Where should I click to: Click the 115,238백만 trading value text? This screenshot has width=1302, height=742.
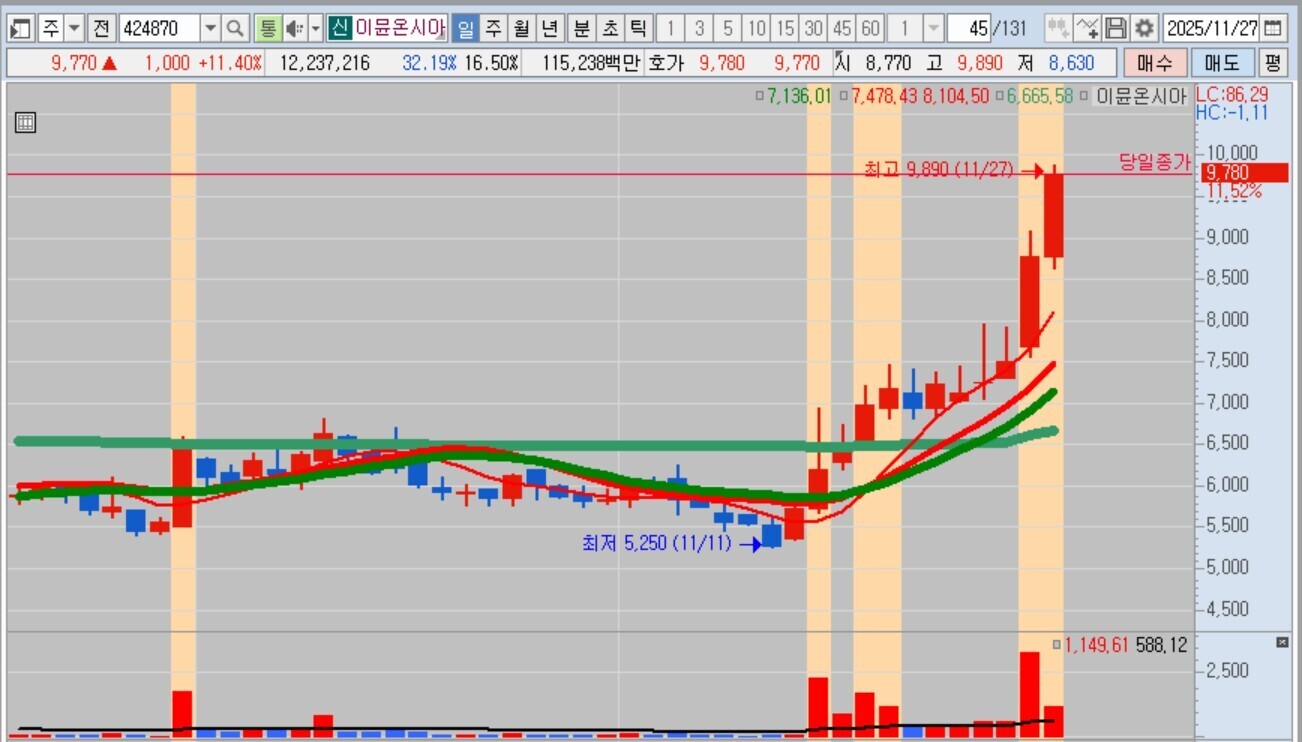point(592,64)
